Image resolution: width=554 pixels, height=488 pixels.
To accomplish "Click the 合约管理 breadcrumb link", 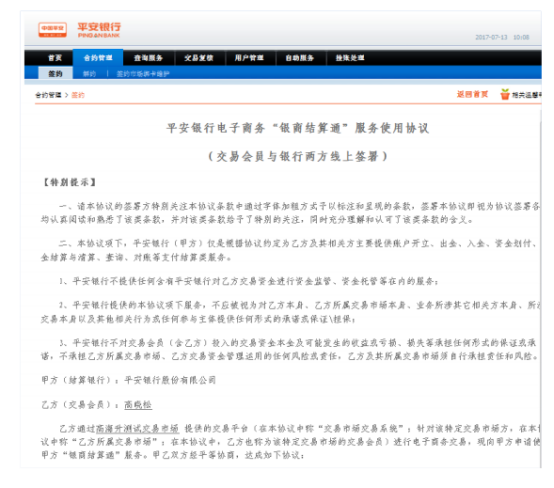I will 48,95.
